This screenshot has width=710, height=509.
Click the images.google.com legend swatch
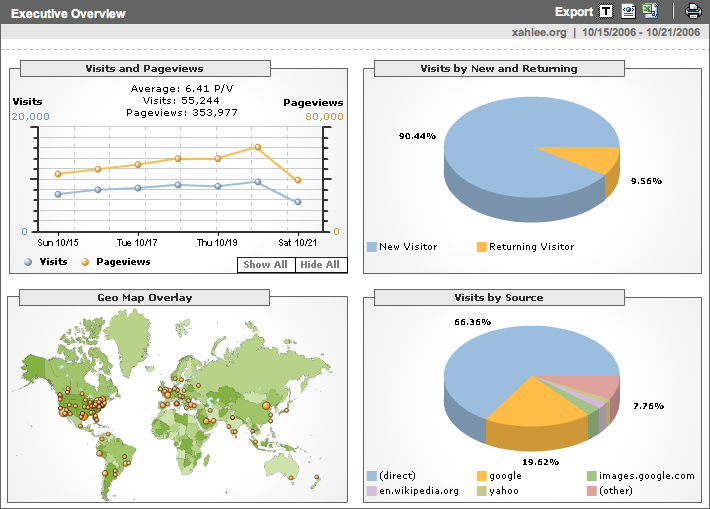(x=592, y=476)
